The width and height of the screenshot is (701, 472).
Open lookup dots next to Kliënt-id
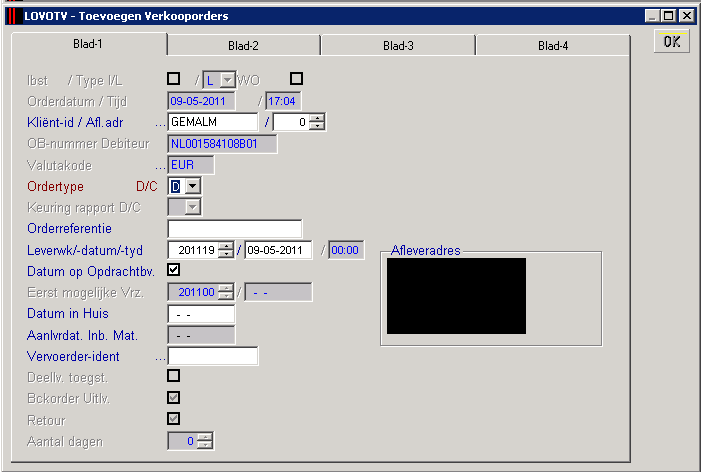click(160, 124)
